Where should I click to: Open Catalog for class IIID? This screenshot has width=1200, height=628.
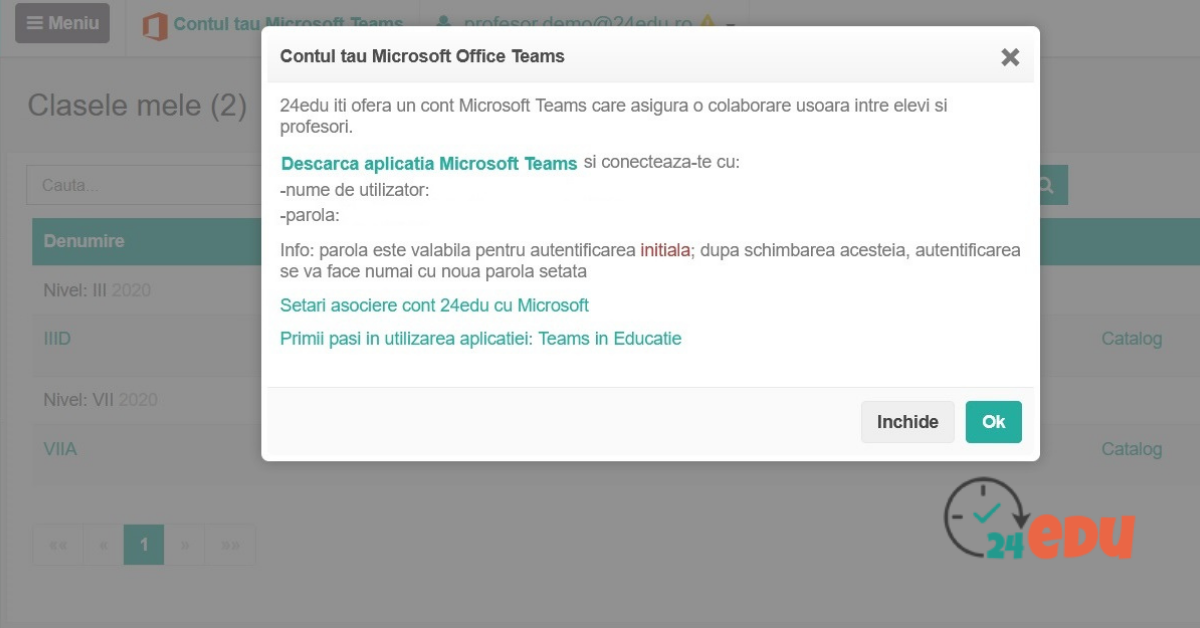(x=1131, y=339)
